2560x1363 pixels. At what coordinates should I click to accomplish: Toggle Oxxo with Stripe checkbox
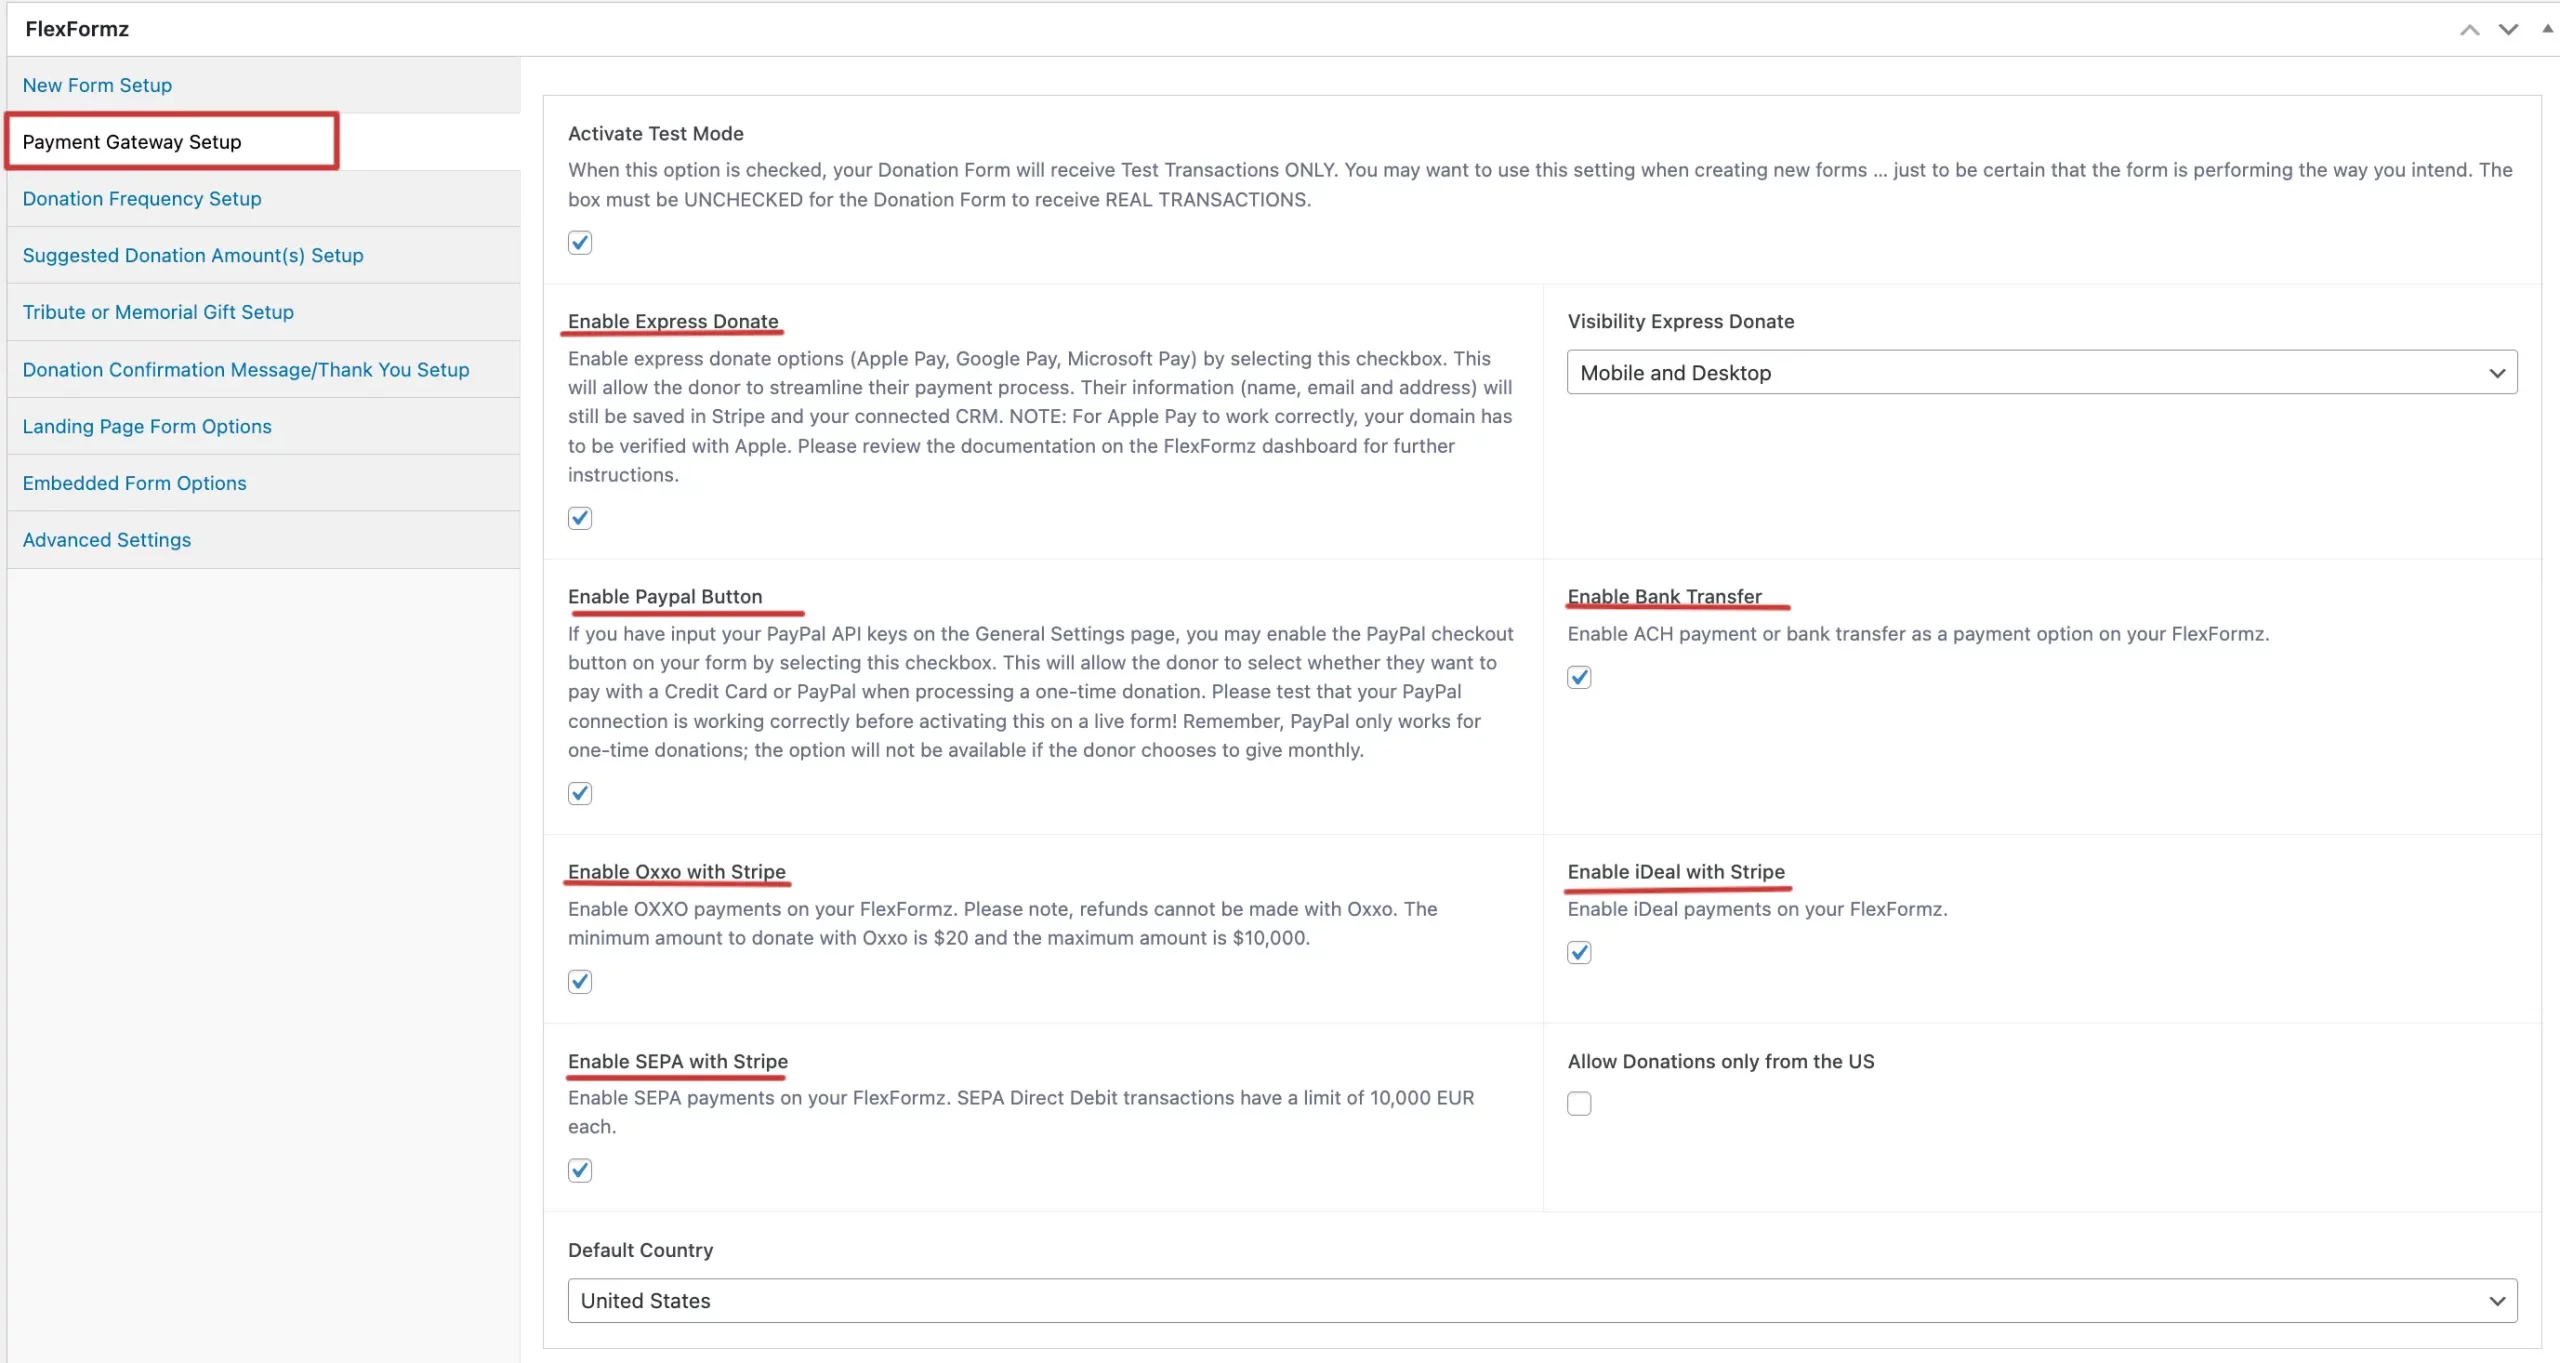point(580,981)
